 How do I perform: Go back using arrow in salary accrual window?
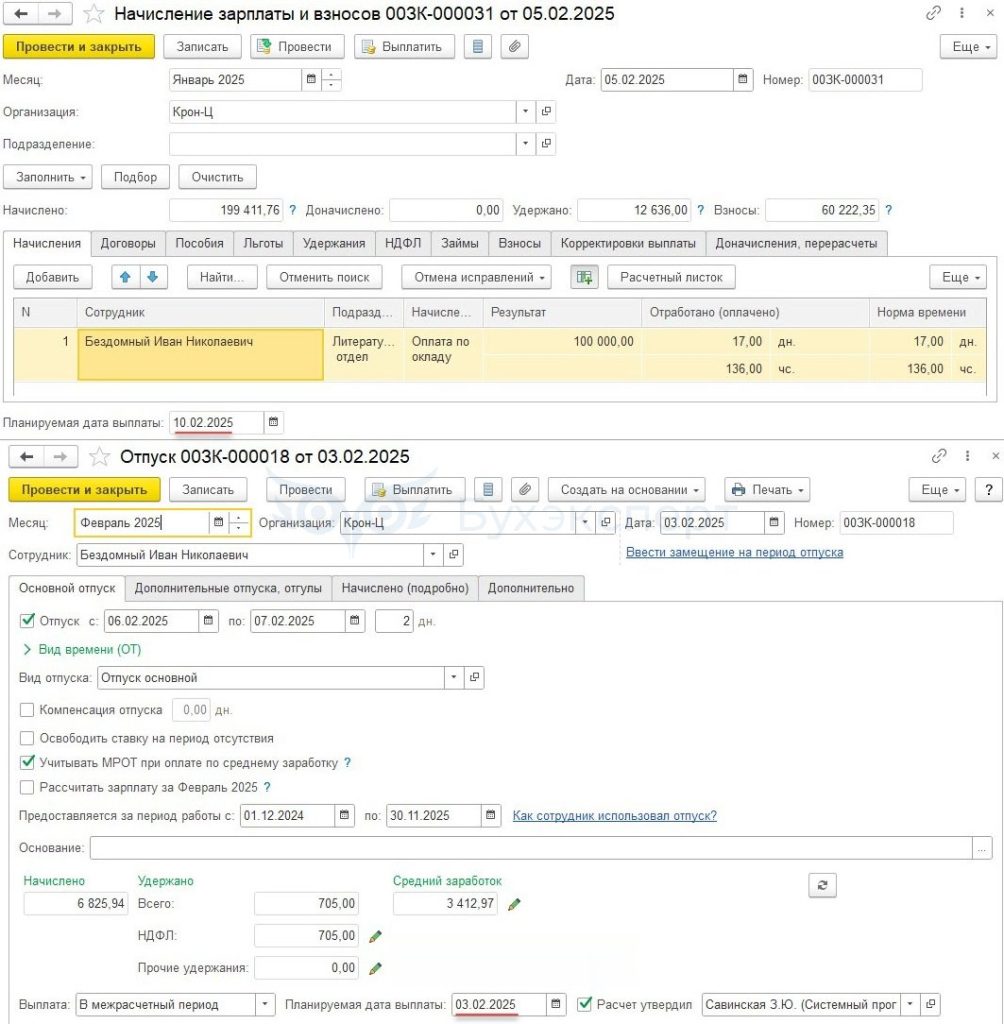(21, 13)
